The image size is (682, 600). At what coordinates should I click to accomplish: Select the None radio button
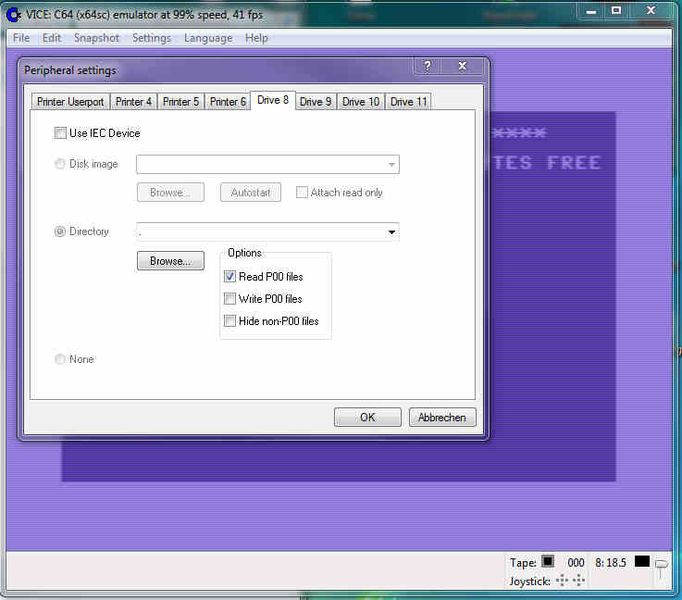coord(60,359)
